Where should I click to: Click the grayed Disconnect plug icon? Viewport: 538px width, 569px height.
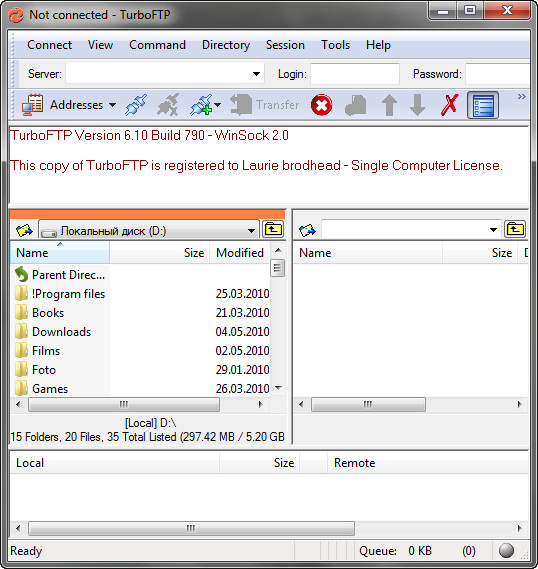click(x=168, y=105)
